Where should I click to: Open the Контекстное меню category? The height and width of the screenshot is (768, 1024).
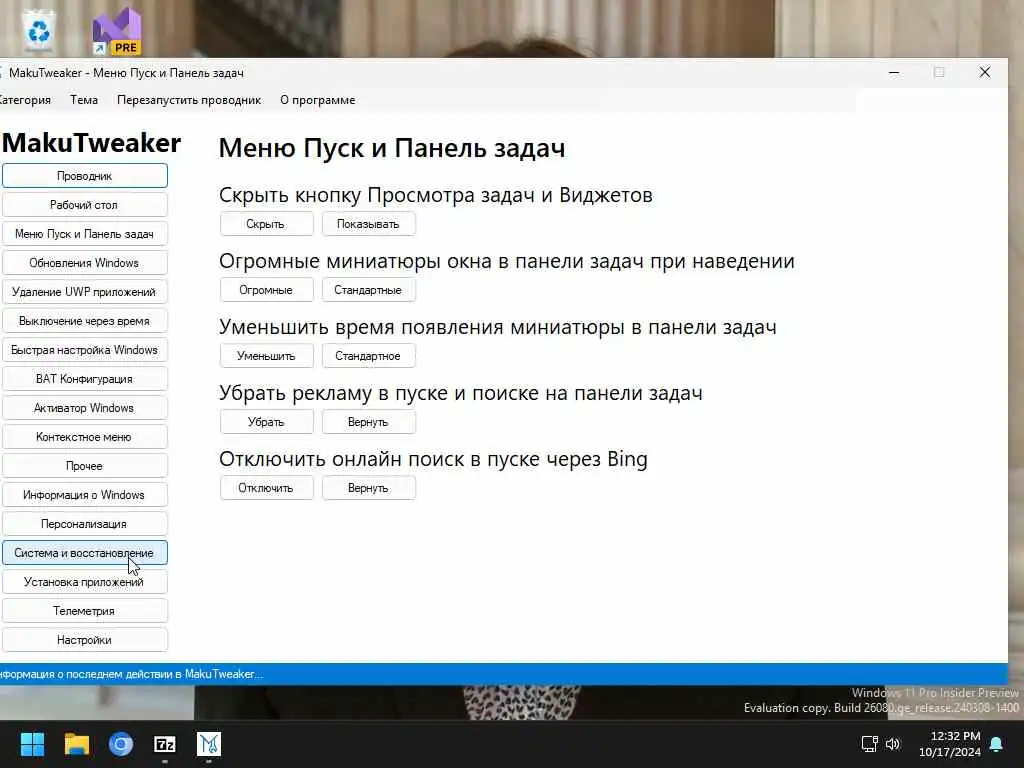point(85,437)
